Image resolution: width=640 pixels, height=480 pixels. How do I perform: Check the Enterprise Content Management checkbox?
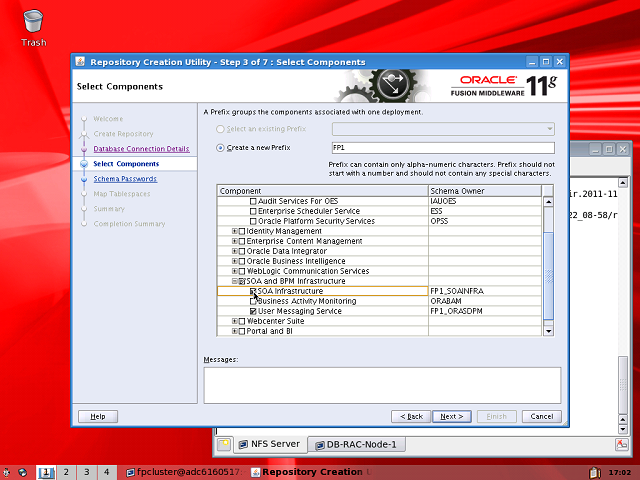pos(242,241)
